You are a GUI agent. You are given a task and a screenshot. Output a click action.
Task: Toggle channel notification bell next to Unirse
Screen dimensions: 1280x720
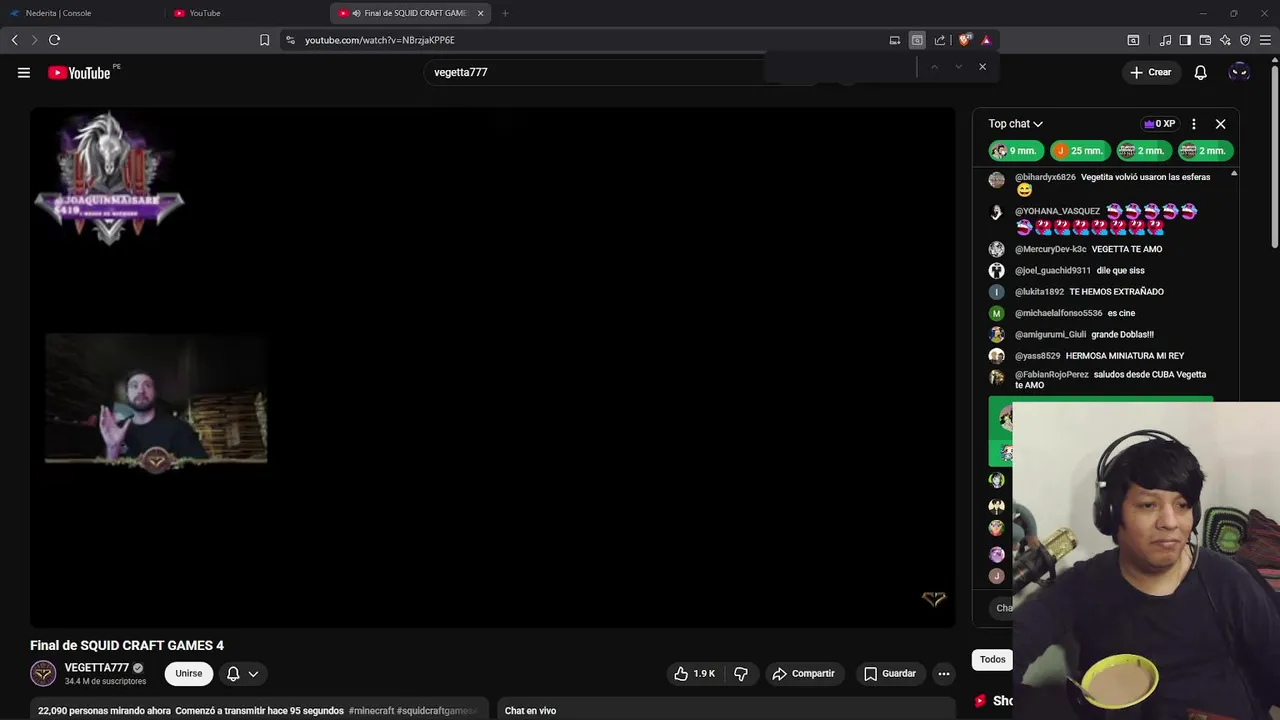click(233, 674)
